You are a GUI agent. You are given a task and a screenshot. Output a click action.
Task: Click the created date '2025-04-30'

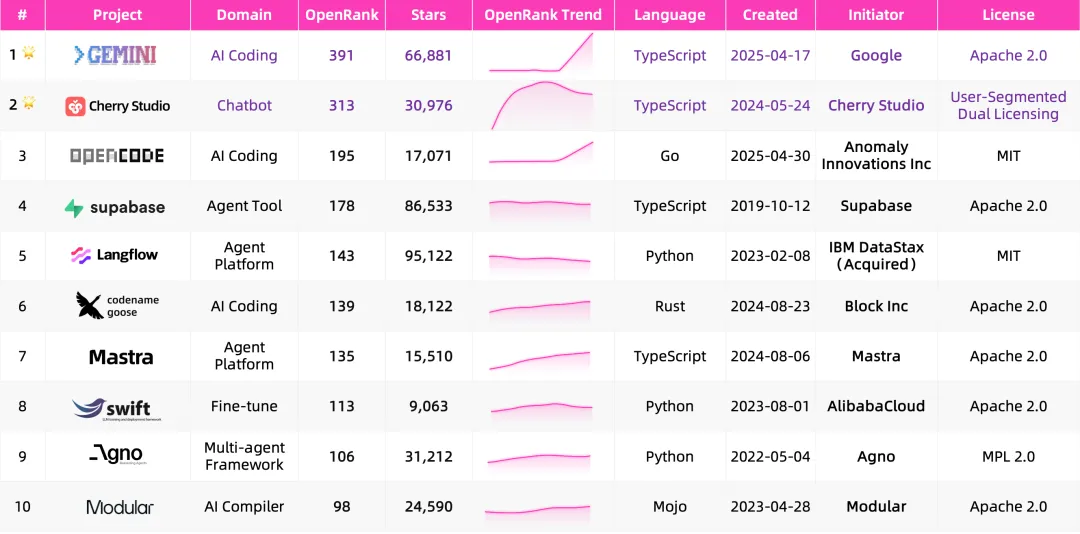[770, 156]
